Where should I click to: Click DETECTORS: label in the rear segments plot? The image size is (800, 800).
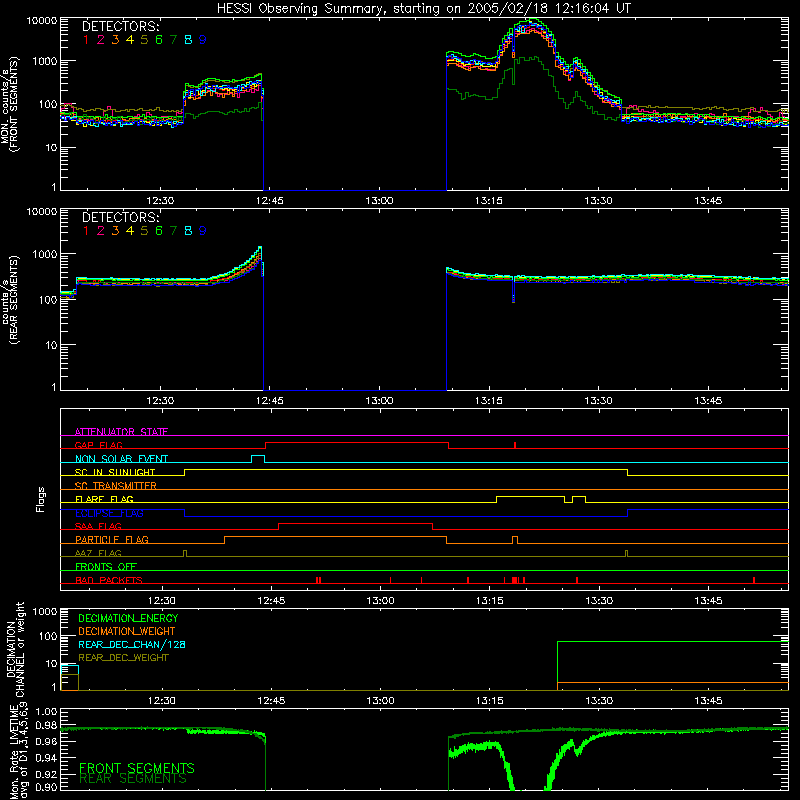coord(120,217)
